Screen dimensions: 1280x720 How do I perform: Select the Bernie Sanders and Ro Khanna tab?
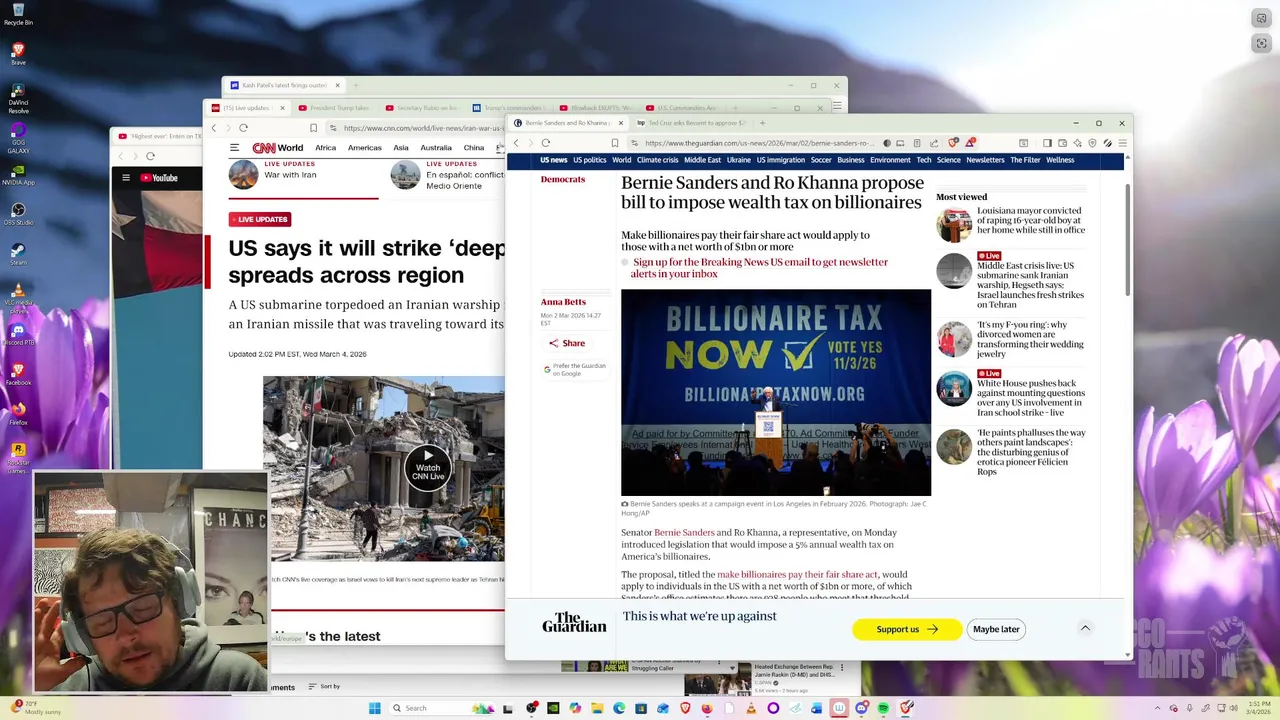click(x=567, y=123)
